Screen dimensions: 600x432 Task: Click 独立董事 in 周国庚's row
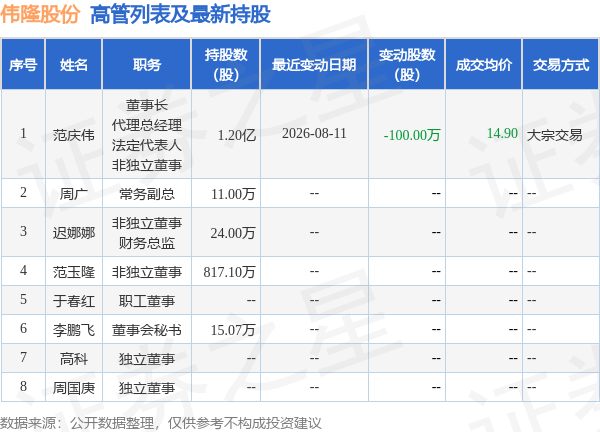point(147,388)
